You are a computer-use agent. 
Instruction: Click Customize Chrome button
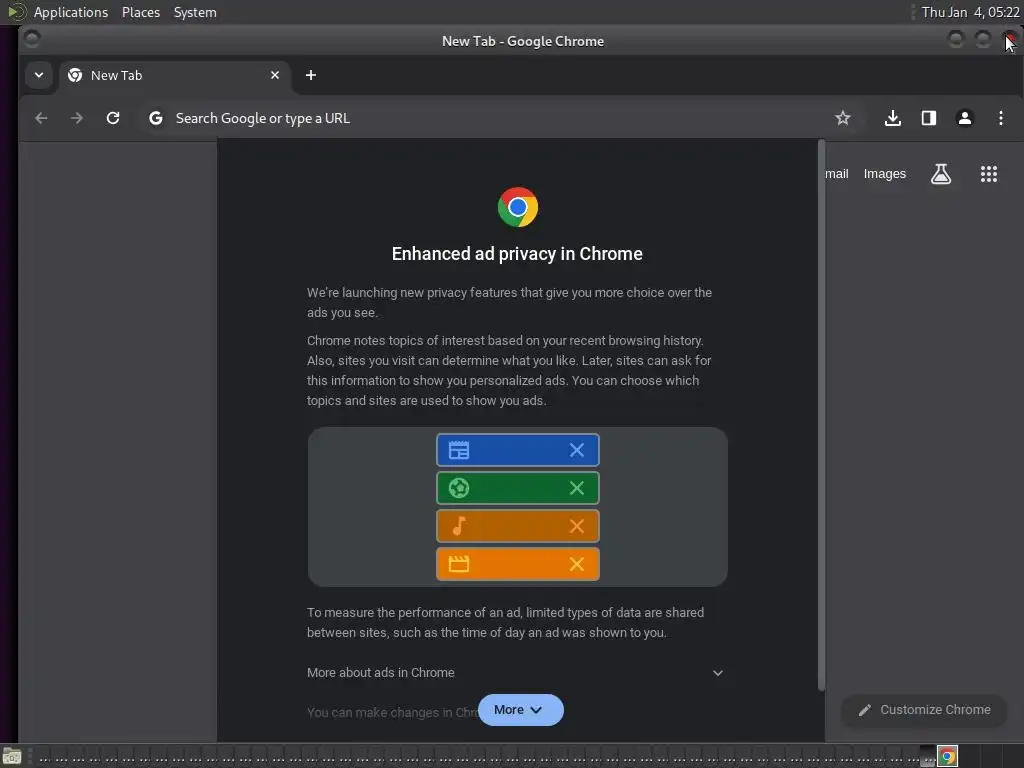[x=924, y=710]
